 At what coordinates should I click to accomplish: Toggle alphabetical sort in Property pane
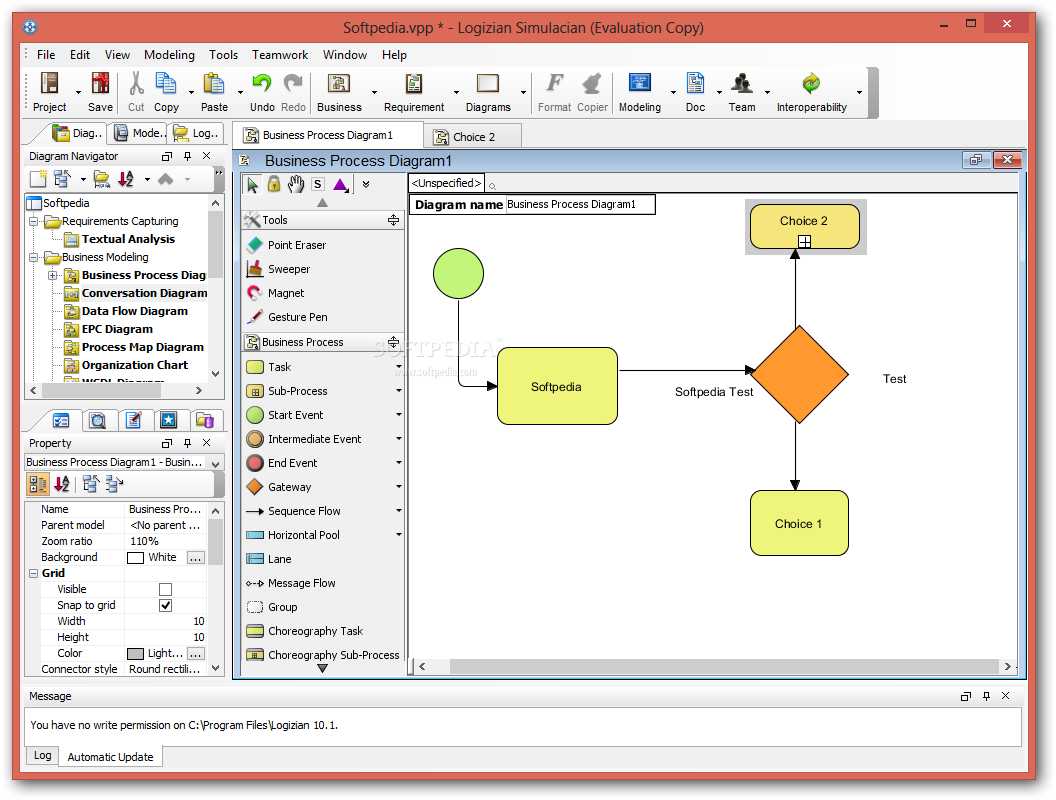[62, 484]
